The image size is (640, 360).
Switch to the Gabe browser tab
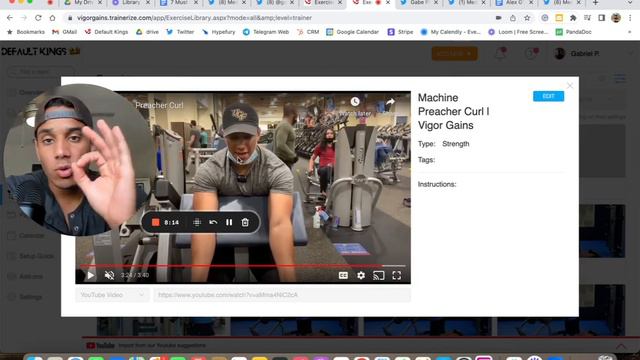(418, 3)
